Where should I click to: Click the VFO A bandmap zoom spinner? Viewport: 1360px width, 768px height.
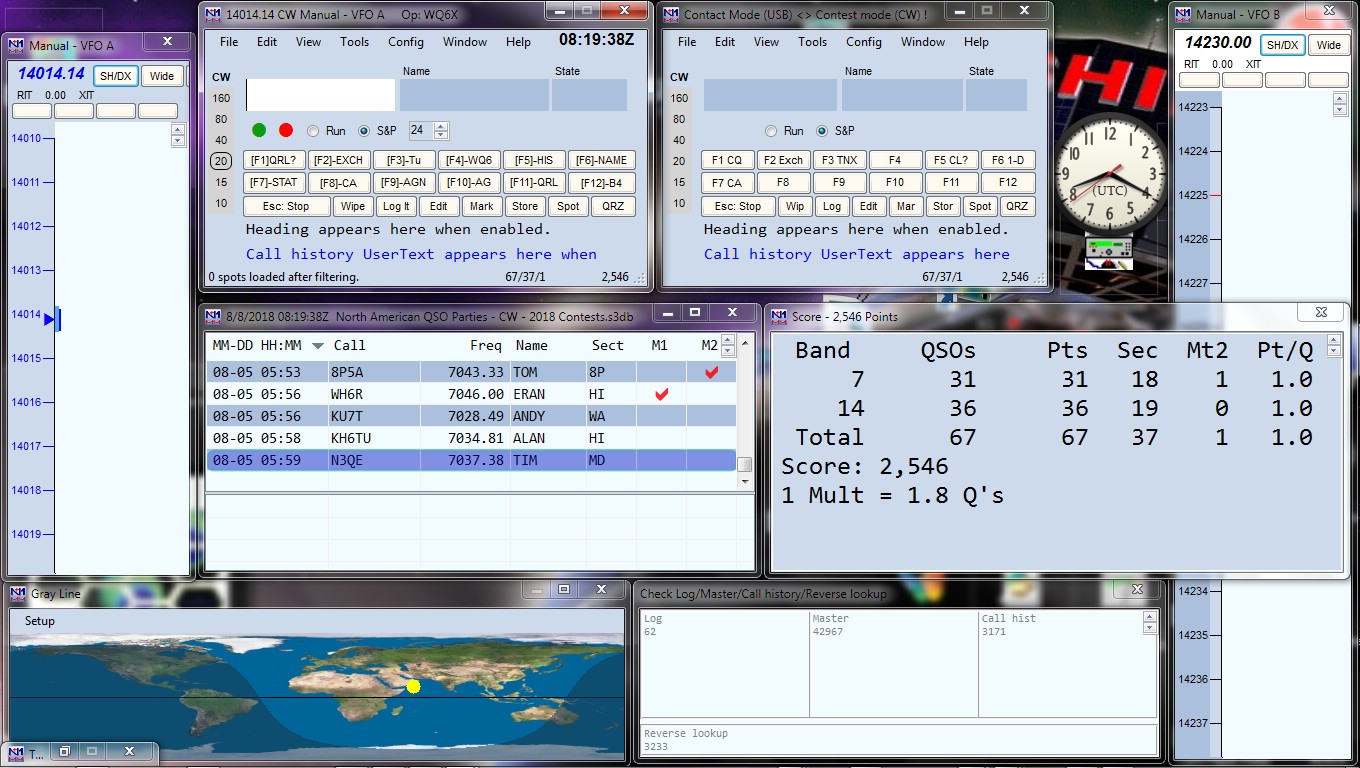pos(178,134)
